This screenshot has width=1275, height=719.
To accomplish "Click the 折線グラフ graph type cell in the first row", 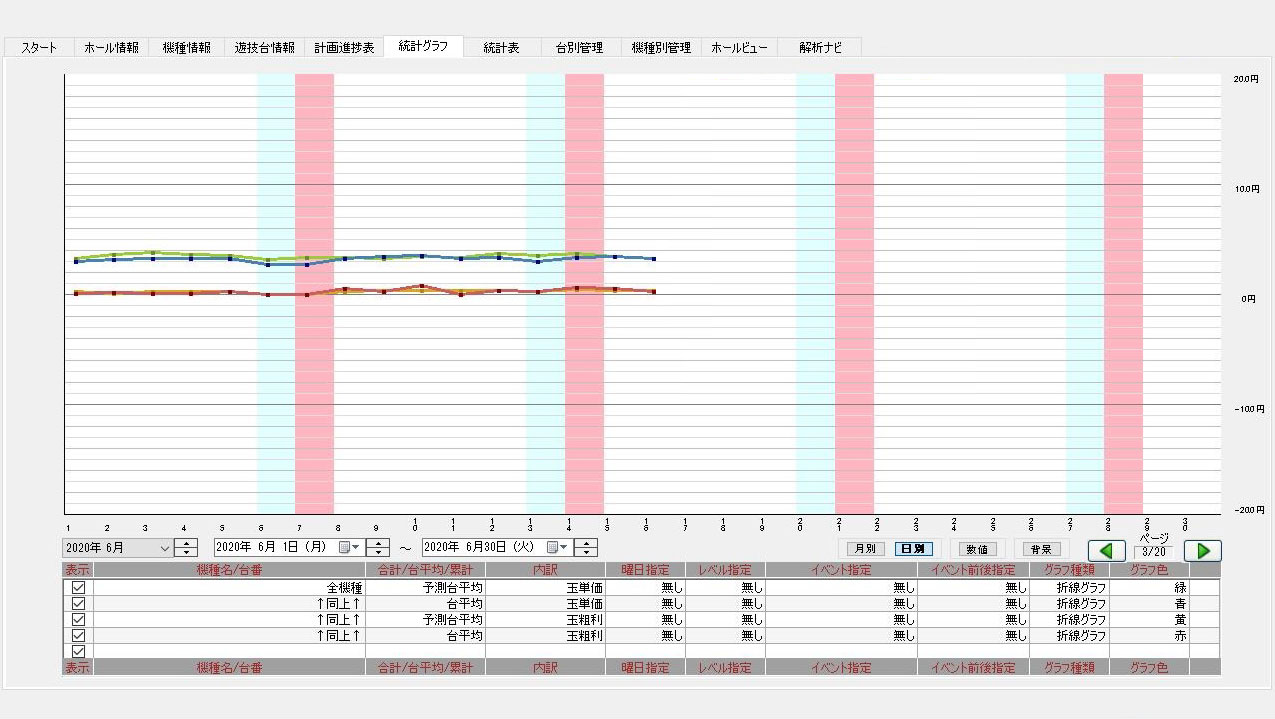I will pos(1069,588).
